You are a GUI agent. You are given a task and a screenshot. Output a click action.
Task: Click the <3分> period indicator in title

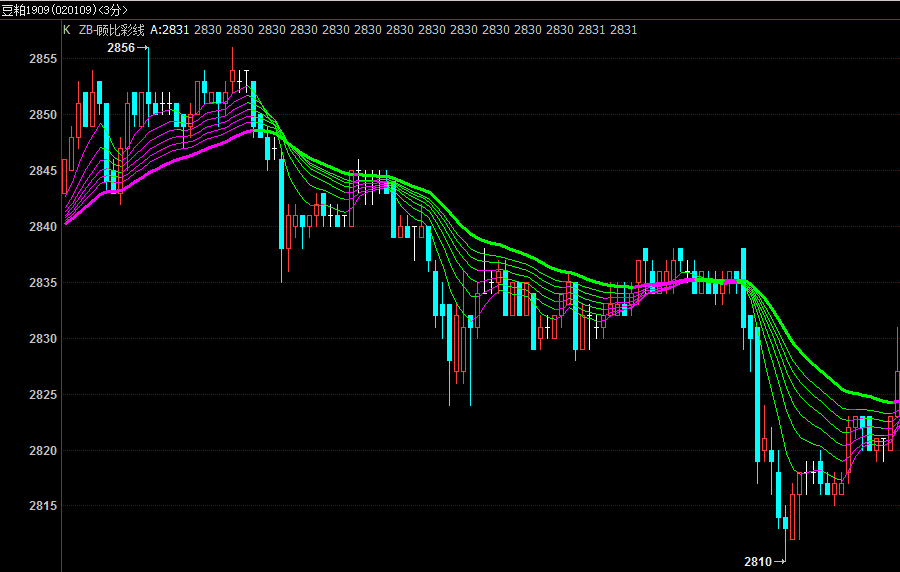point(113,10)
